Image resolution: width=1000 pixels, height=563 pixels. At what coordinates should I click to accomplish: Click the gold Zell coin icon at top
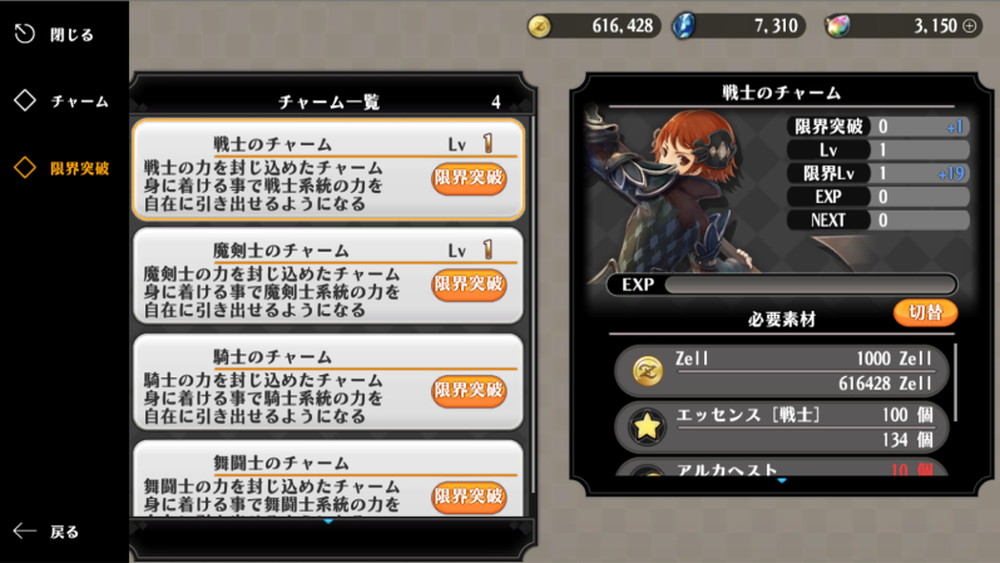pos(540,26)
